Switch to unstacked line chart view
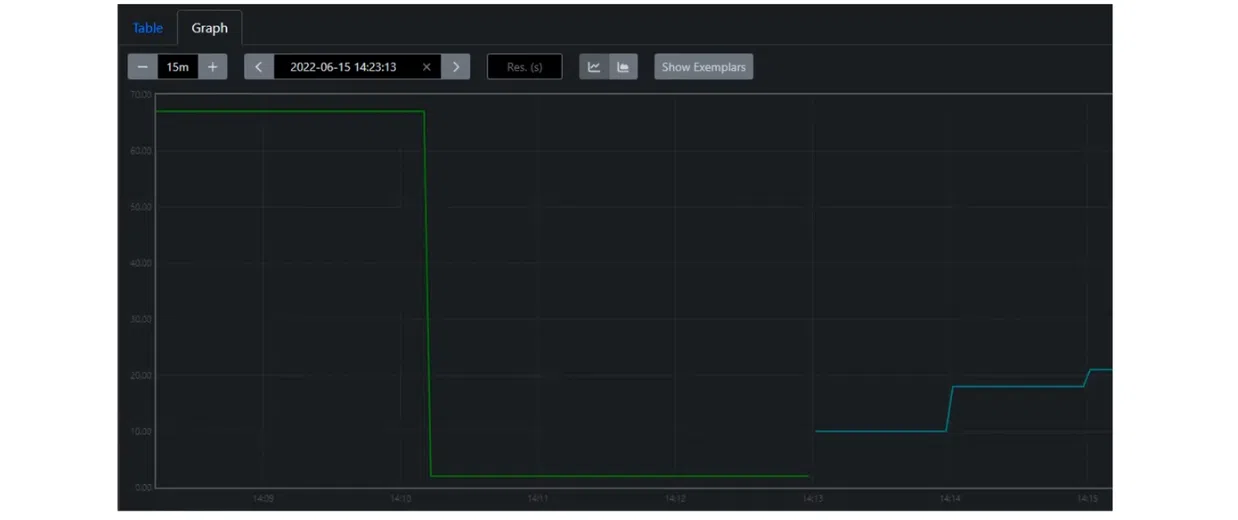This screenshot has width=1238, height=520. pyautogui.click(x=594, y=67)
